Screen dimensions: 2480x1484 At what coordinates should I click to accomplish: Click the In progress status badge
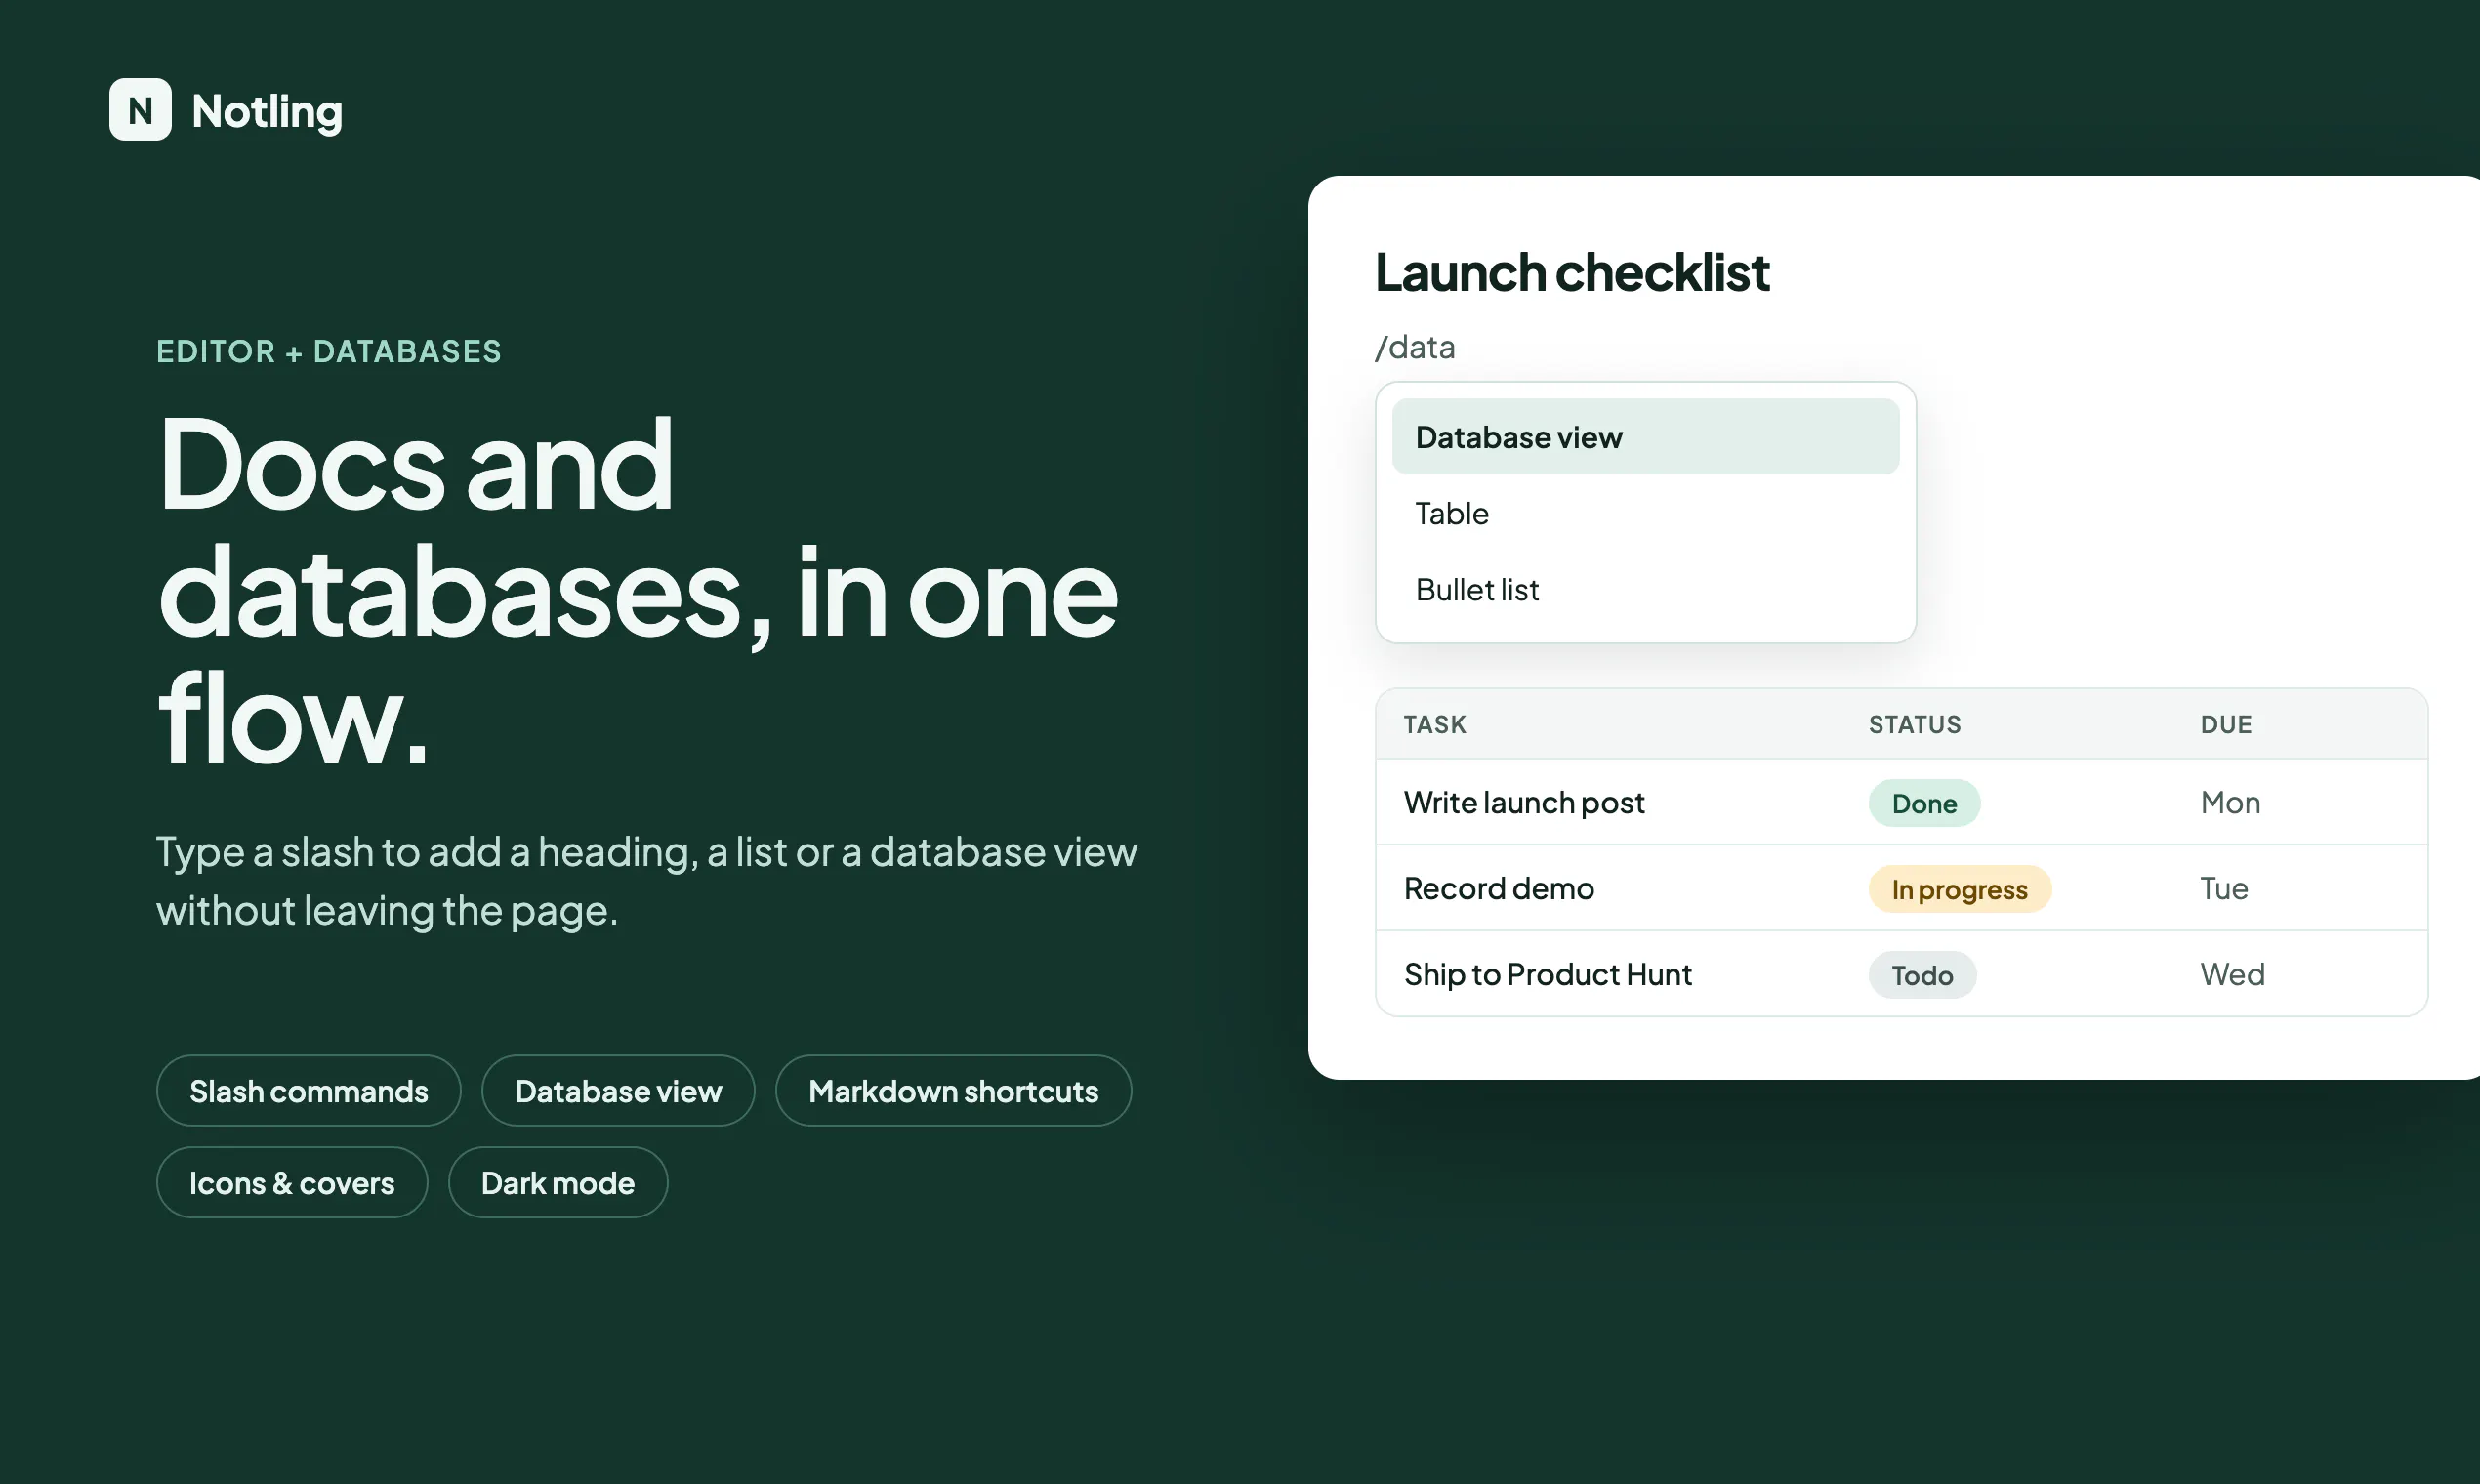pos(1960,889)
